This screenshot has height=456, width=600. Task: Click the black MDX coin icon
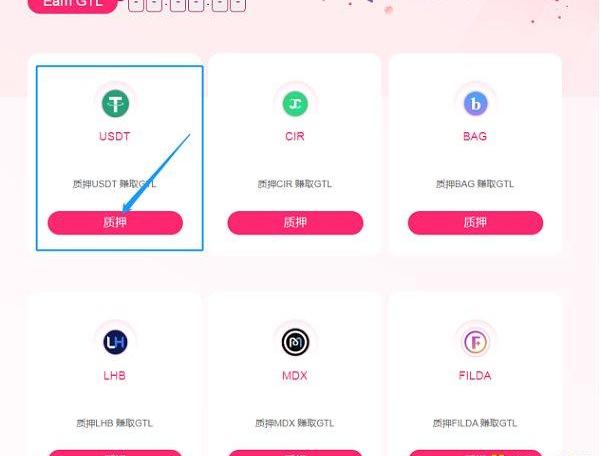point(295,342)
